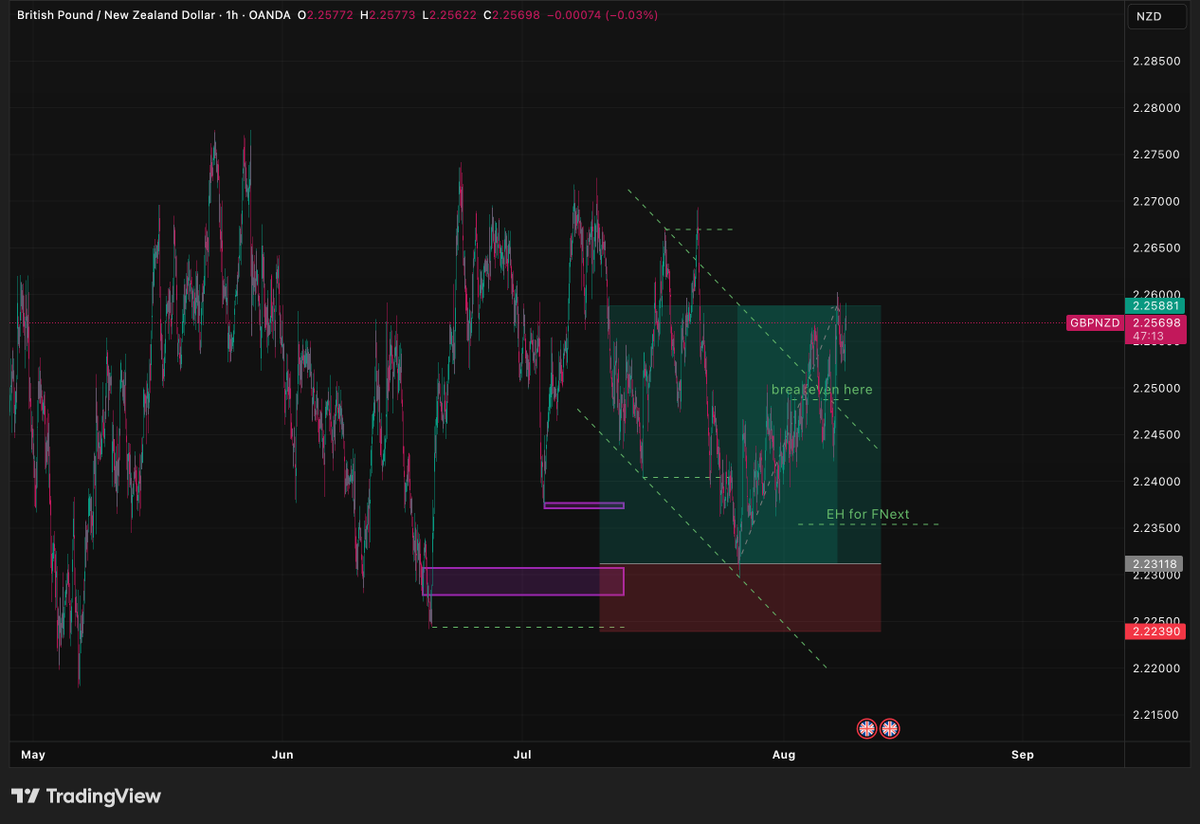Screen dimensions: 1200x824
Task: Click the Jun label on time axis
Action: pyautogui.click(x=285, y=754)
